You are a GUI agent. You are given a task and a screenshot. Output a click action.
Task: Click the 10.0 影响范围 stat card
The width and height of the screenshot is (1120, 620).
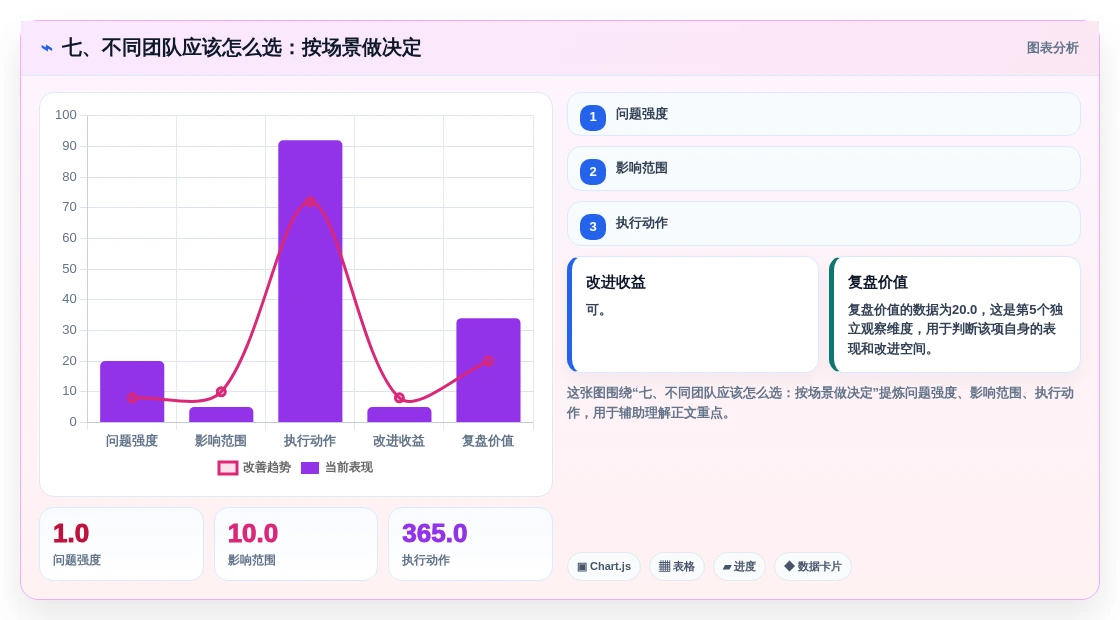(296, 544)
